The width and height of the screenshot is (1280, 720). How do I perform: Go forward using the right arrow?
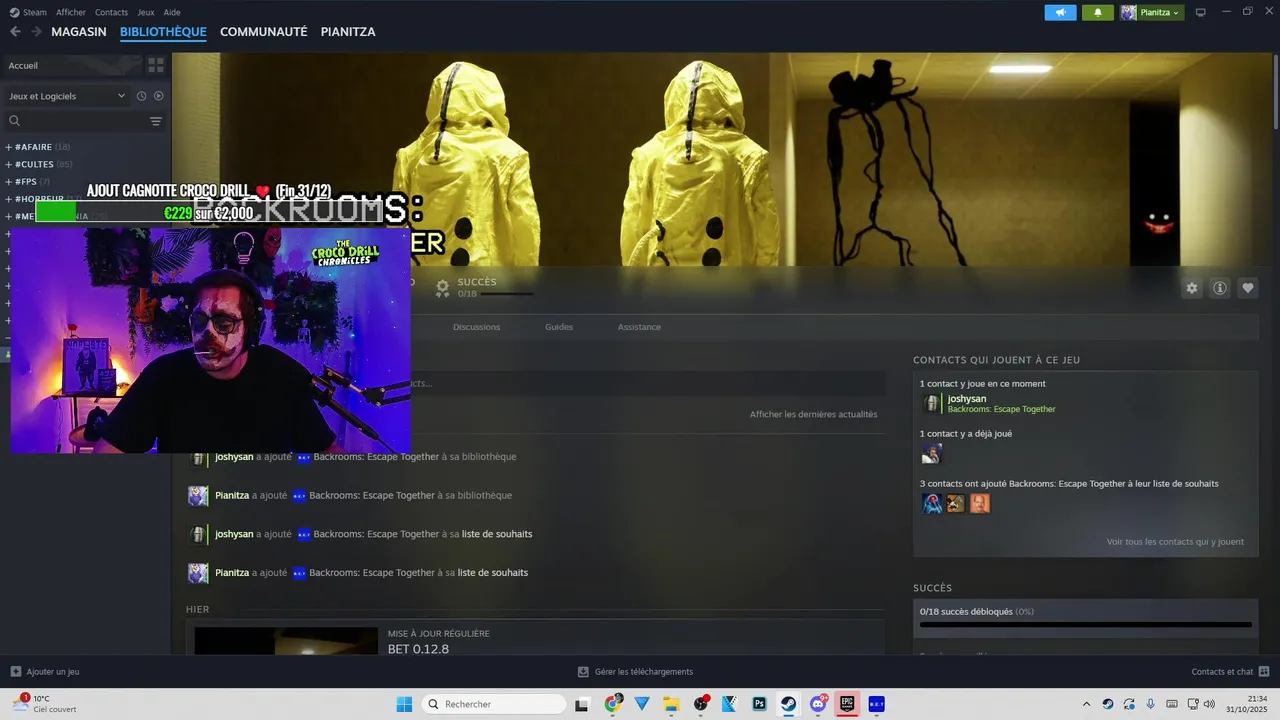[36, 32]
